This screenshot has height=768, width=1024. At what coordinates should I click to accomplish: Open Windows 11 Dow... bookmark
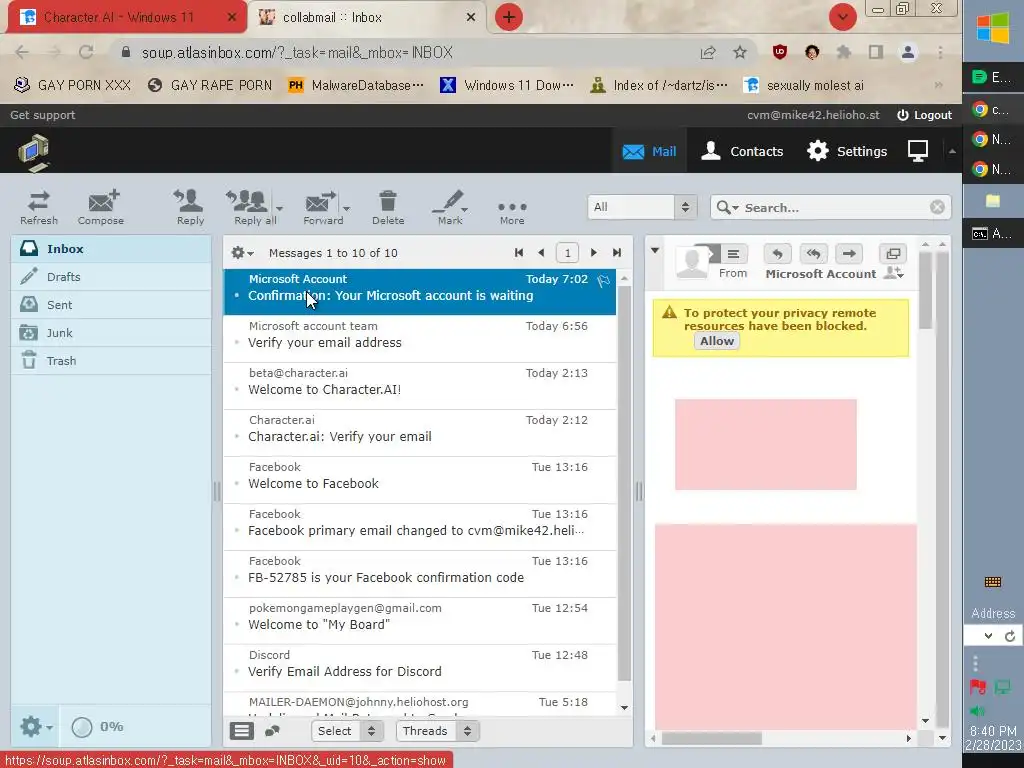pos(507,85)
